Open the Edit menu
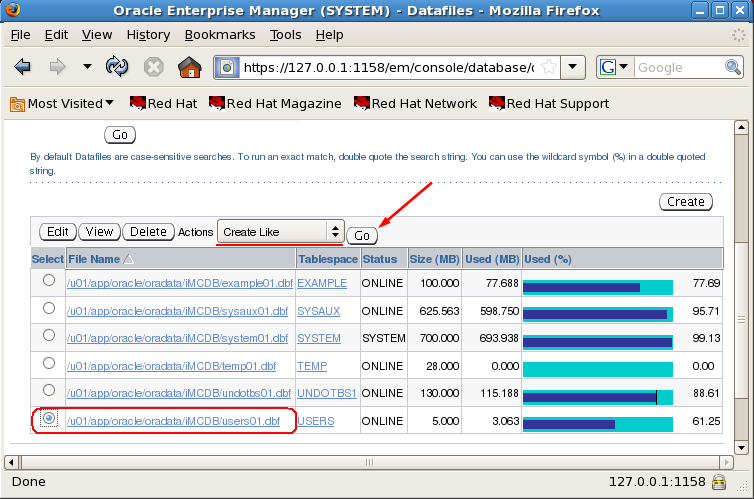754x499 pixels. click(56, 35)
